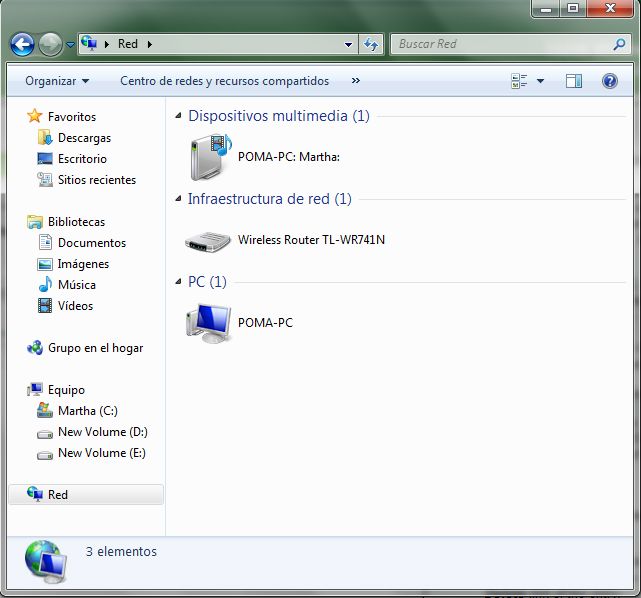The width and height of the screenshot is (641, 598).
Task: Select the POMA-PC: Martha media device icon
Action: coord(211,157)
